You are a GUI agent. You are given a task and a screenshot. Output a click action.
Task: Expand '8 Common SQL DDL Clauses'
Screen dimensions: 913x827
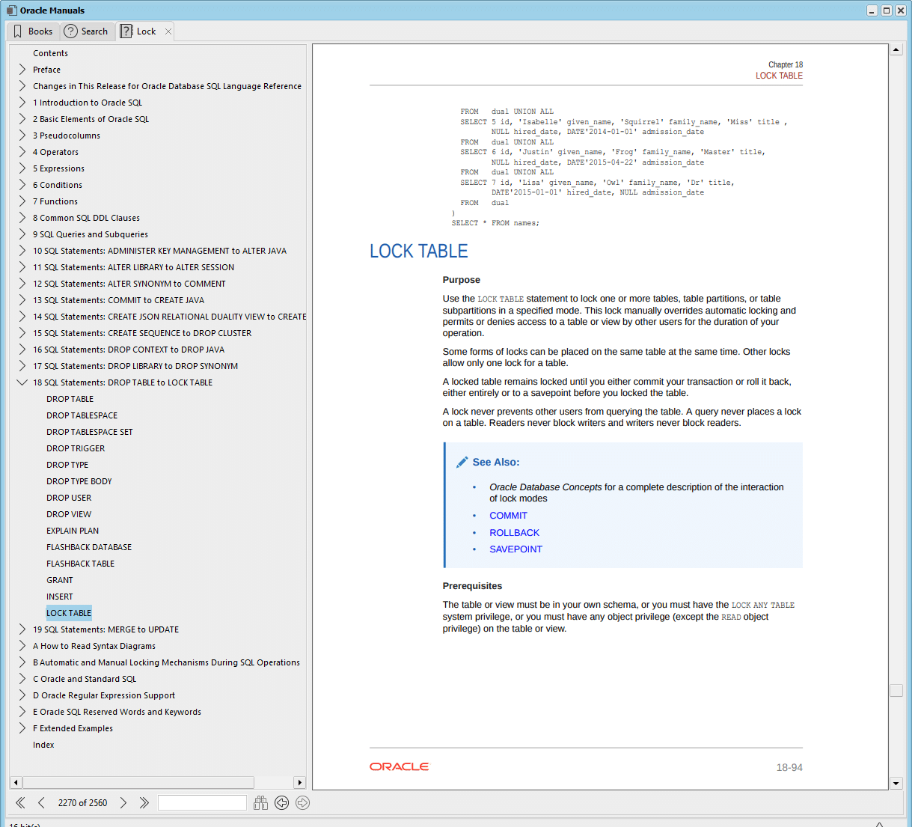point(22,218)
